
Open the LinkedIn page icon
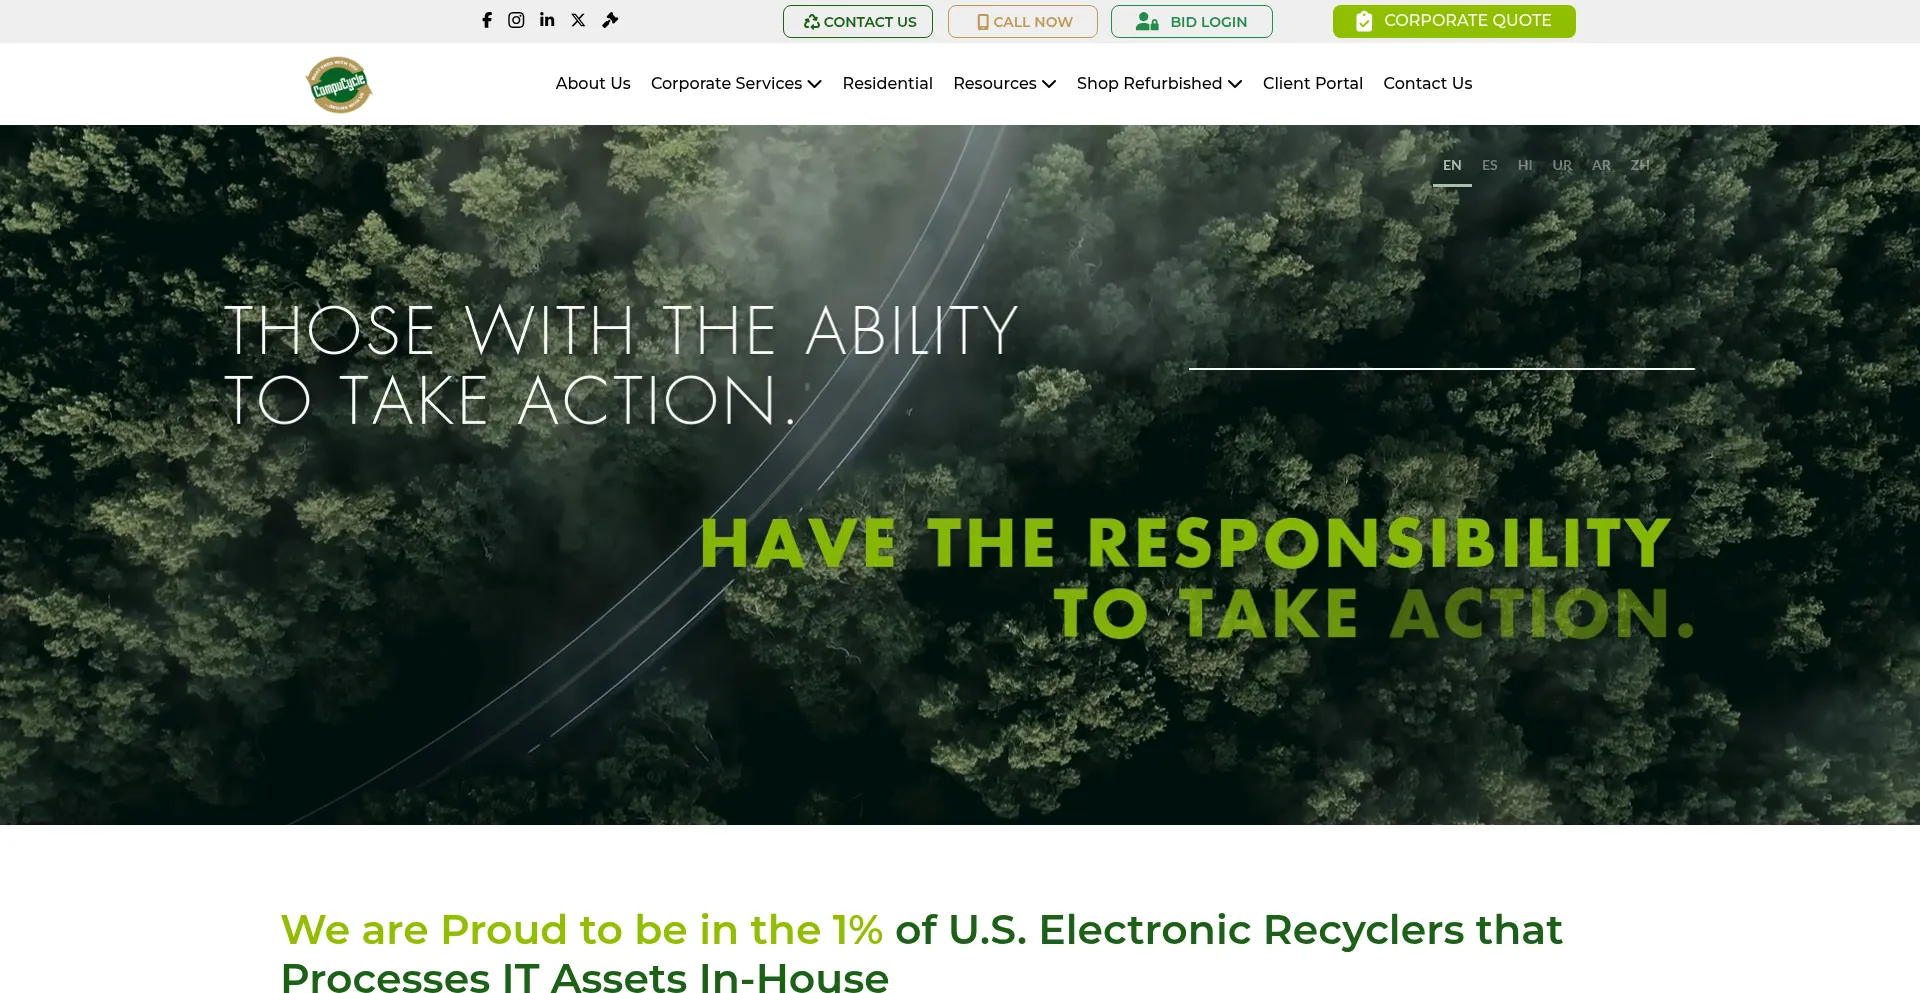point(546,19)
